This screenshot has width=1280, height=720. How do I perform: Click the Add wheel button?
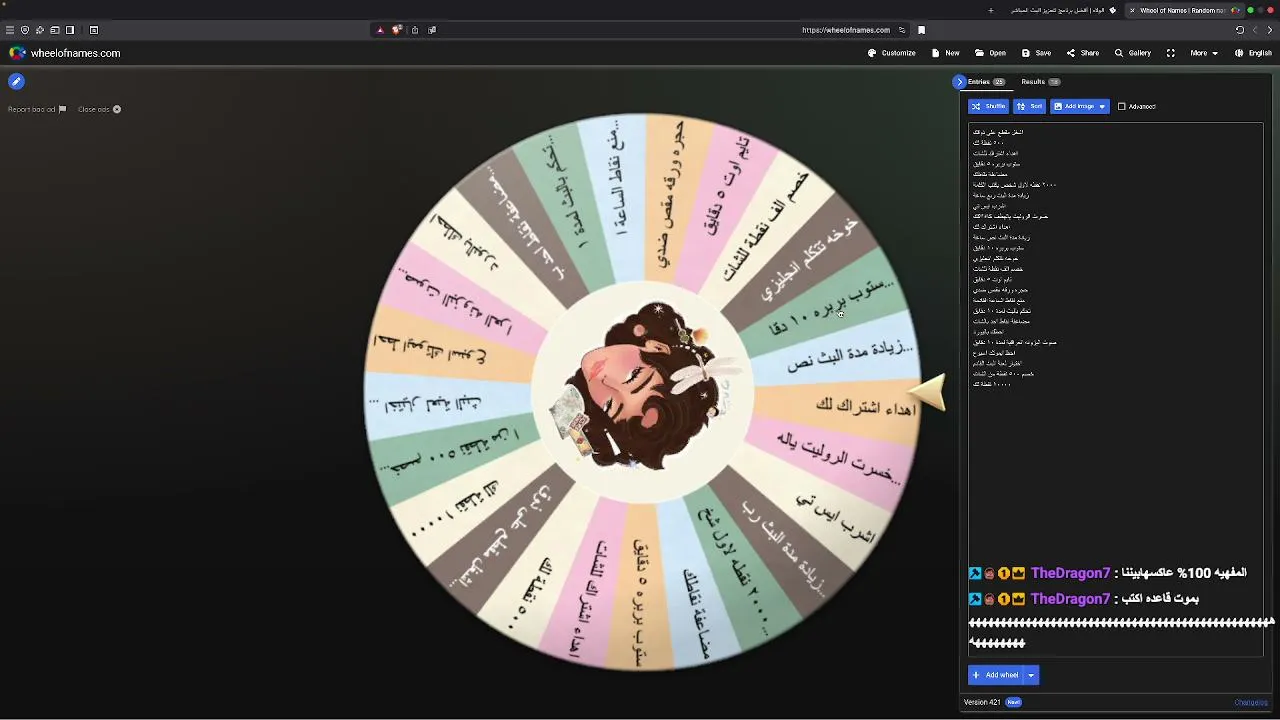(x=995, y=675)
